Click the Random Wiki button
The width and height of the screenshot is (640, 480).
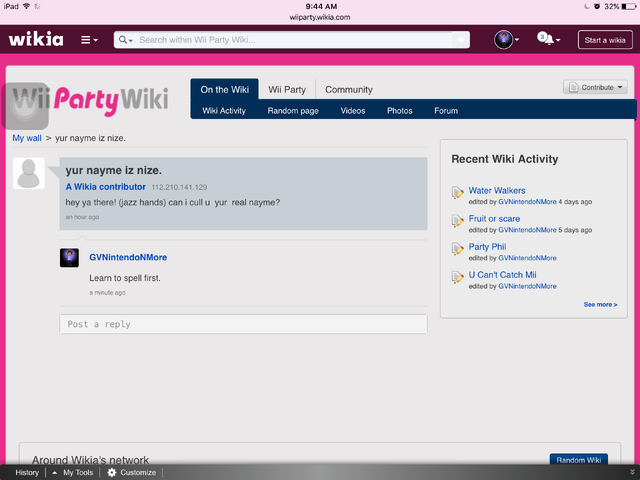pyautogui.click(x=578, y=460)
